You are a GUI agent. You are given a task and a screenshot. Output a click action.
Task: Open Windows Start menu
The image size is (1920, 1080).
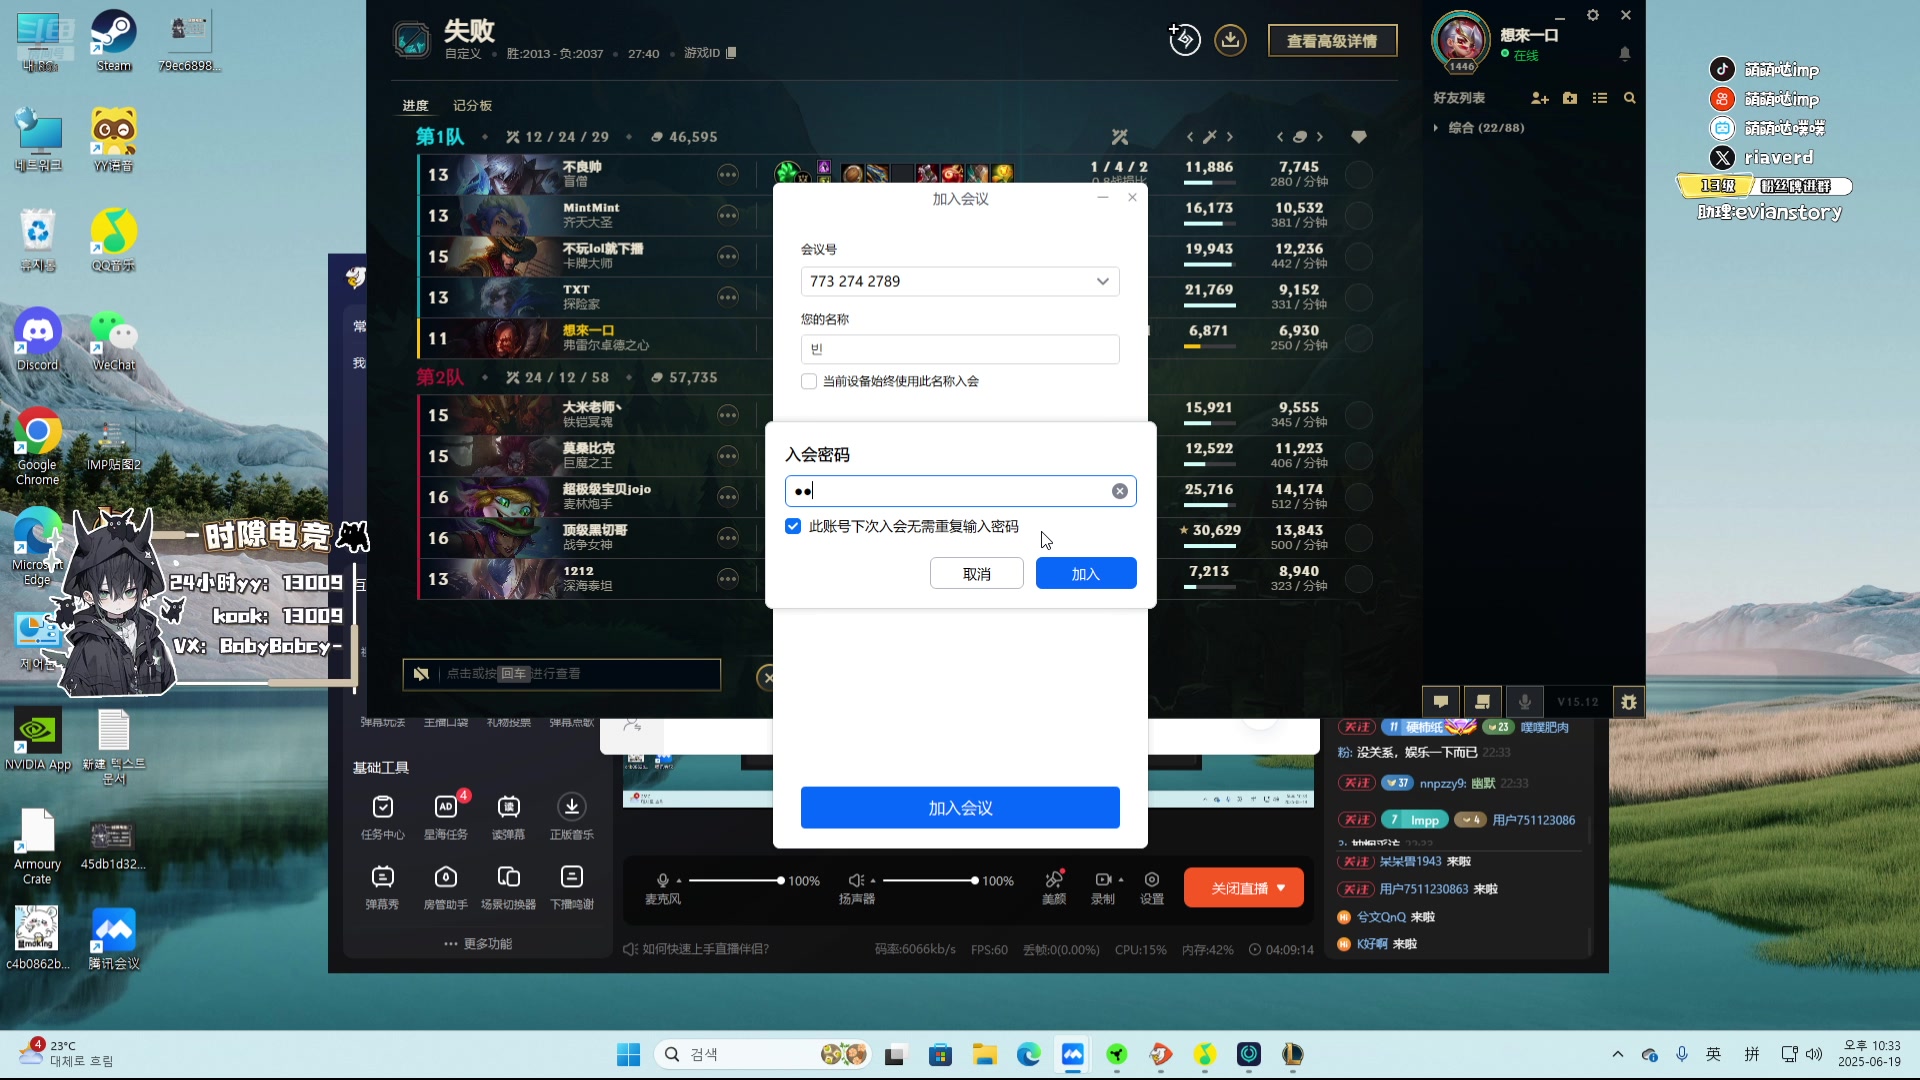(628, 1054)
